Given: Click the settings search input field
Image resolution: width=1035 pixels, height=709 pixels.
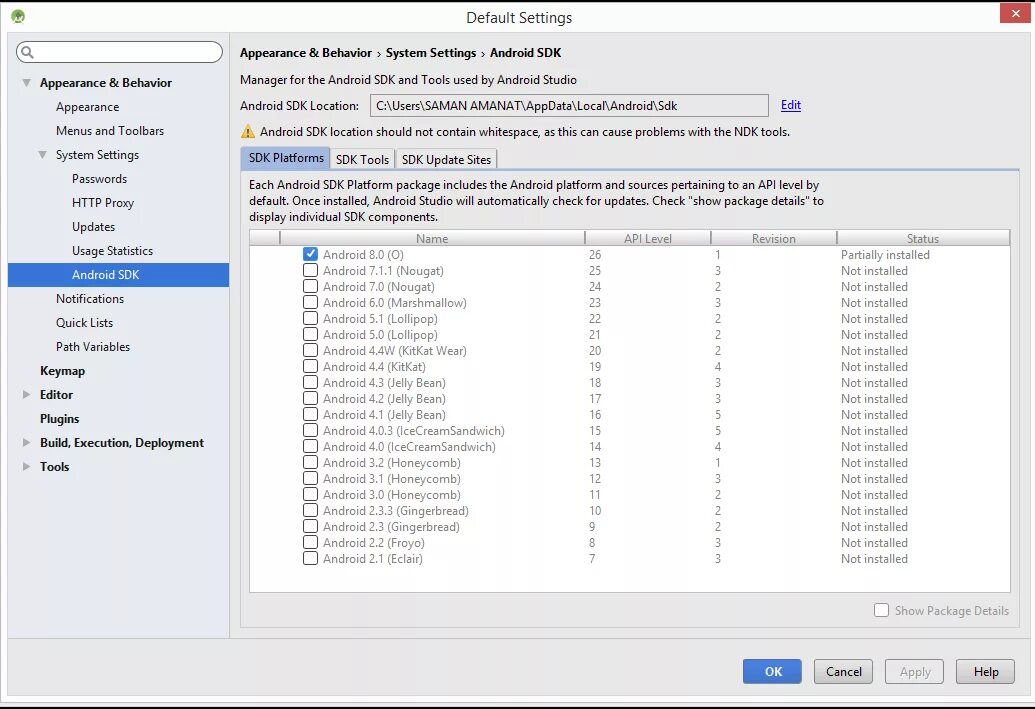Looking at the screenshot, I should click(x=119, y=52).
